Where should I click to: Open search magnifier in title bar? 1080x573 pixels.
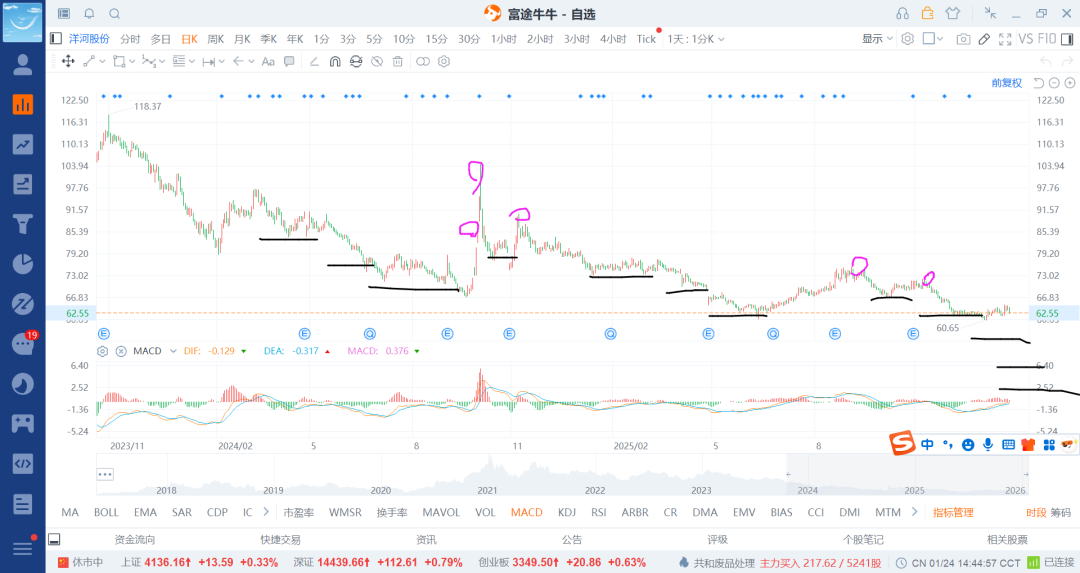(x=115, y=14)
